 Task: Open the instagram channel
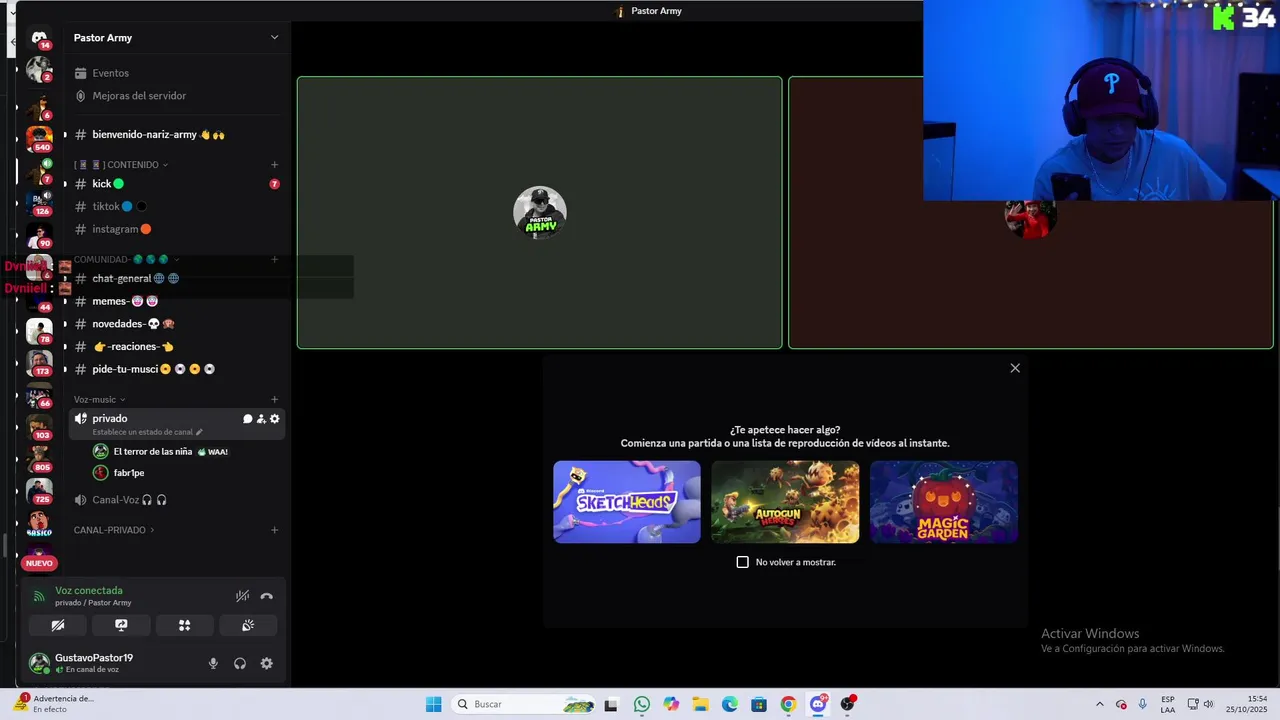coord(177,229)
